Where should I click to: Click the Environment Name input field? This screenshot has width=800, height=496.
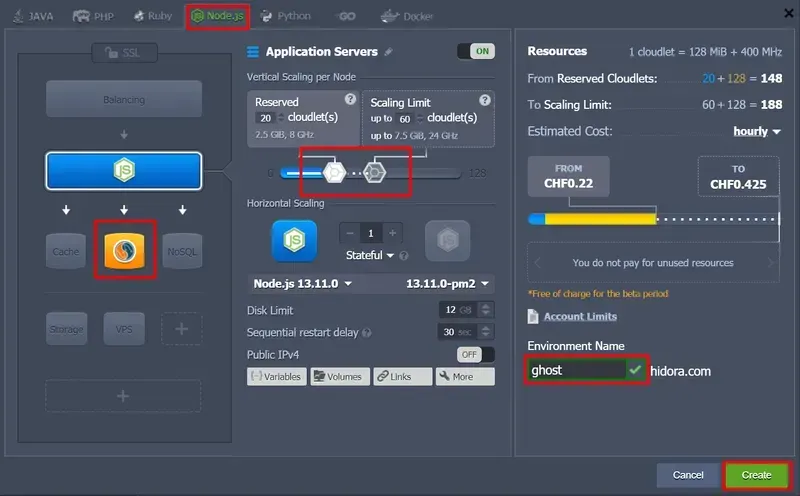576,370
